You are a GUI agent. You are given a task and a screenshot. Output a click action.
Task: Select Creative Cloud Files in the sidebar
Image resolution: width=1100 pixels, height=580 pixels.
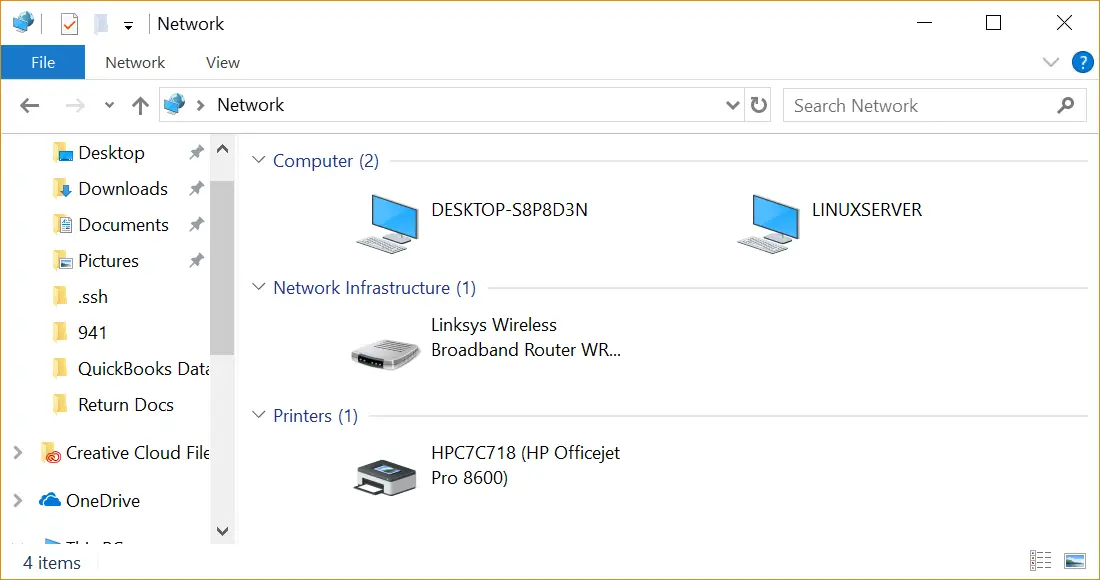pos(124,453)
